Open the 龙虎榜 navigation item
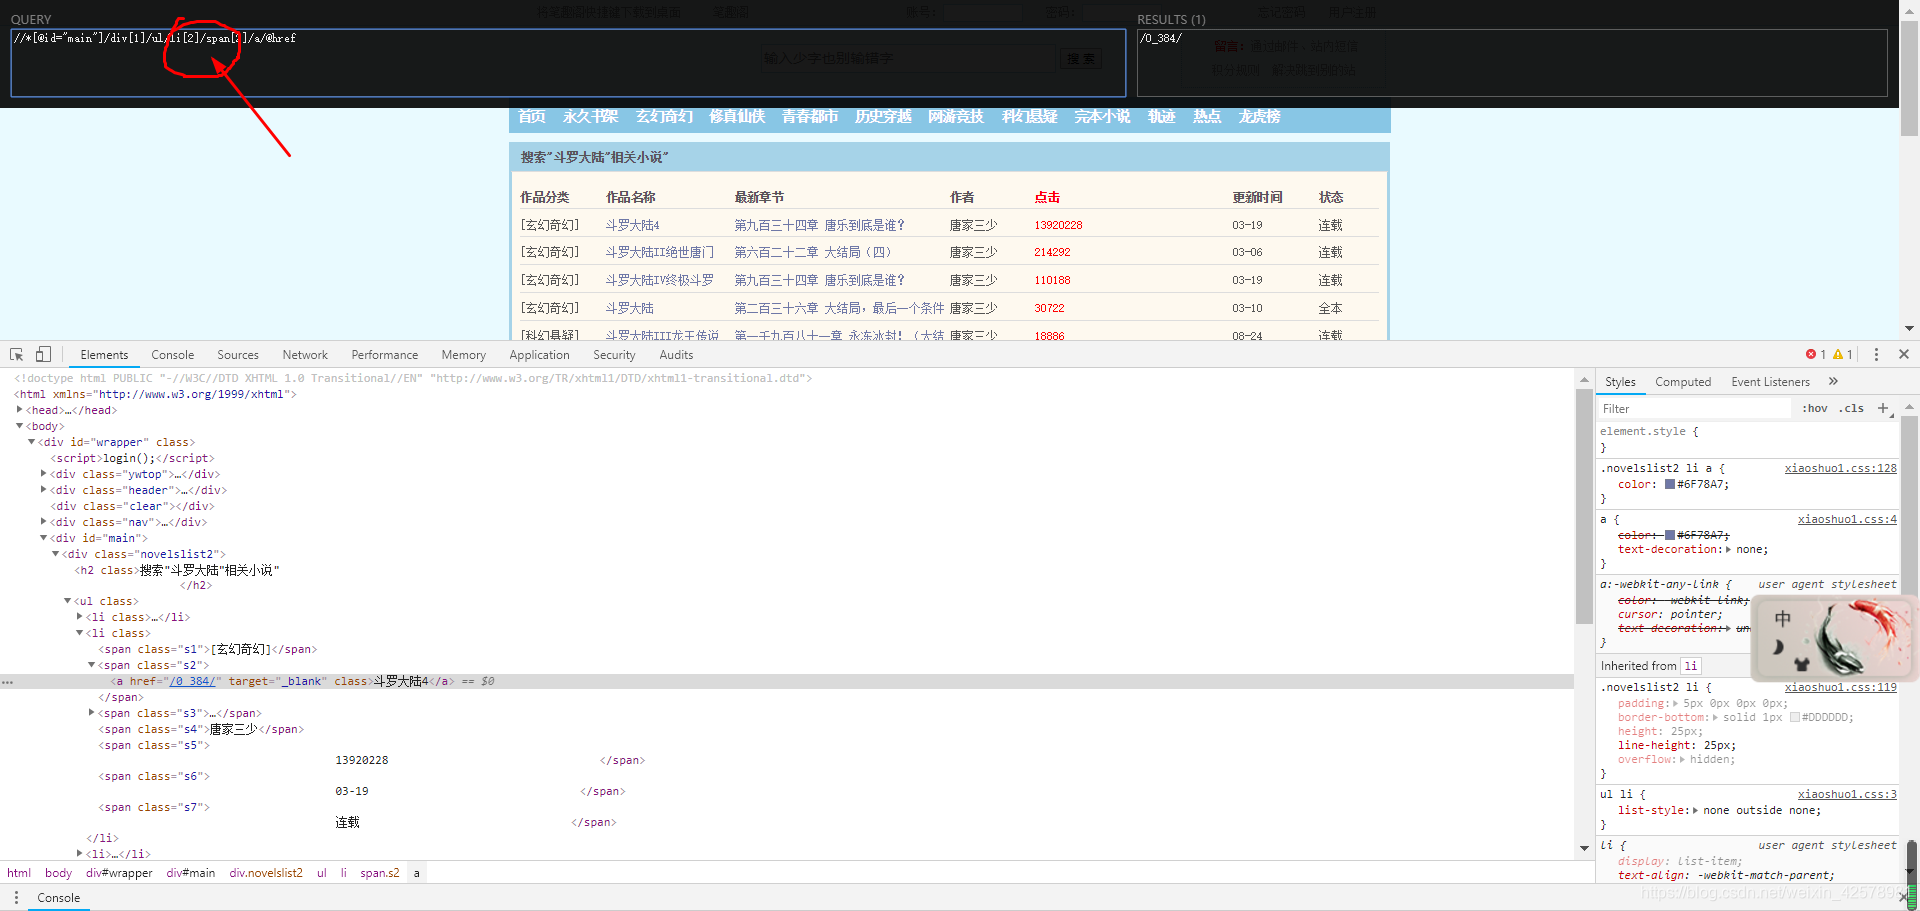1920x911 pixels. 1259,117
